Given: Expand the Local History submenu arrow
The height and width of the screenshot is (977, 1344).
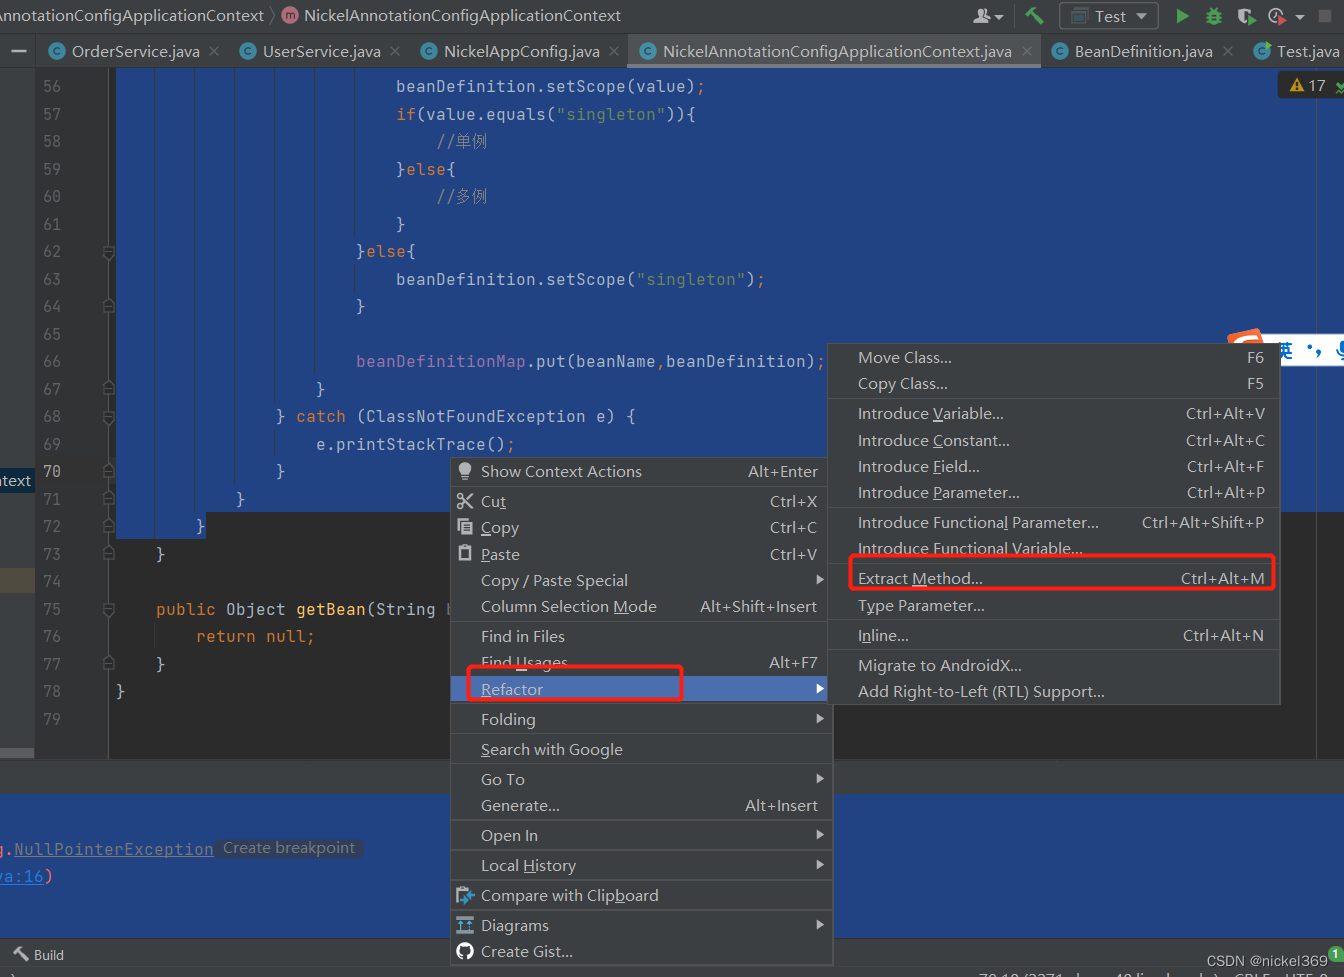Looking at the screenshot, I should click(820, 865).
